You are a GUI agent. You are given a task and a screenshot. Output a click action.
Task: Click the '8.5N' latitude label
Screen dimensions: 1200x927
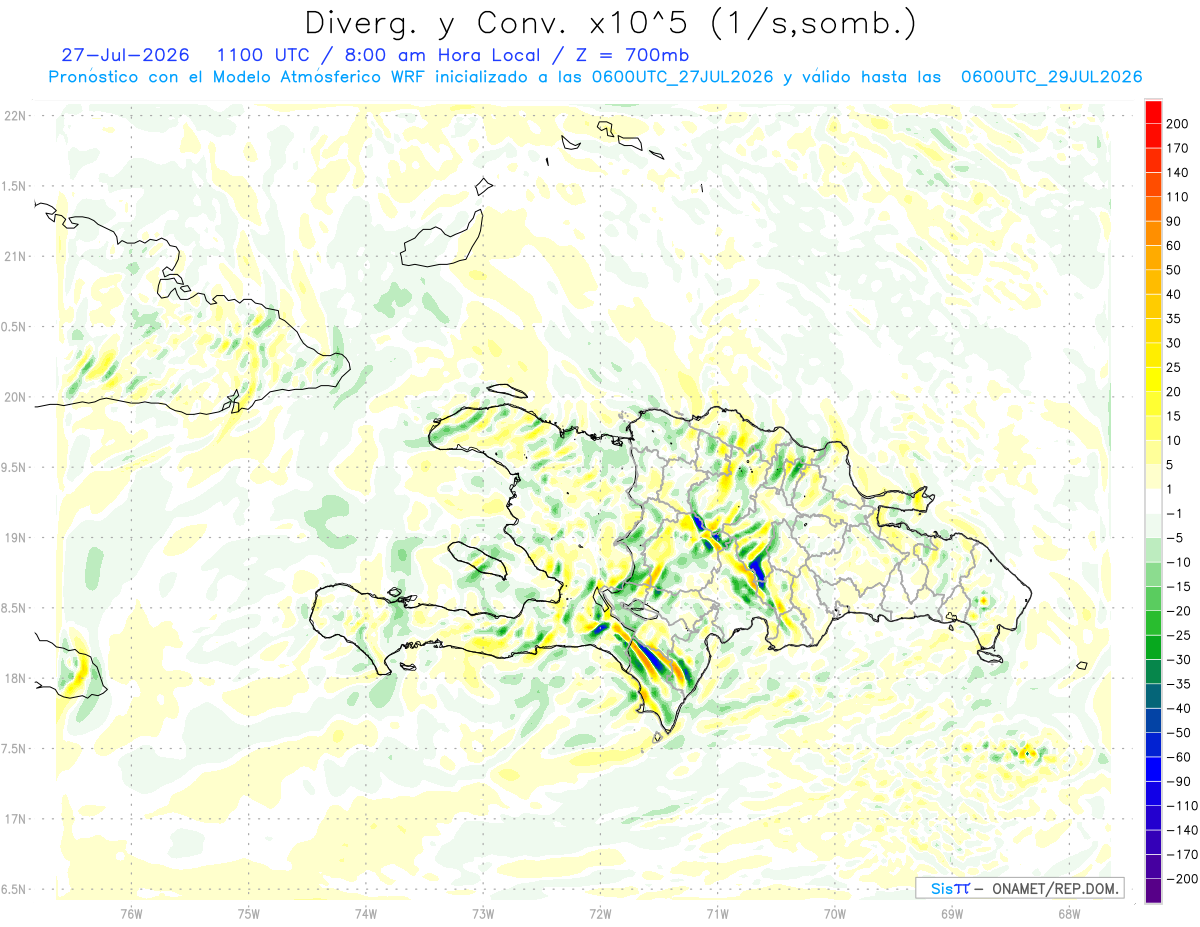pos(15,608)
